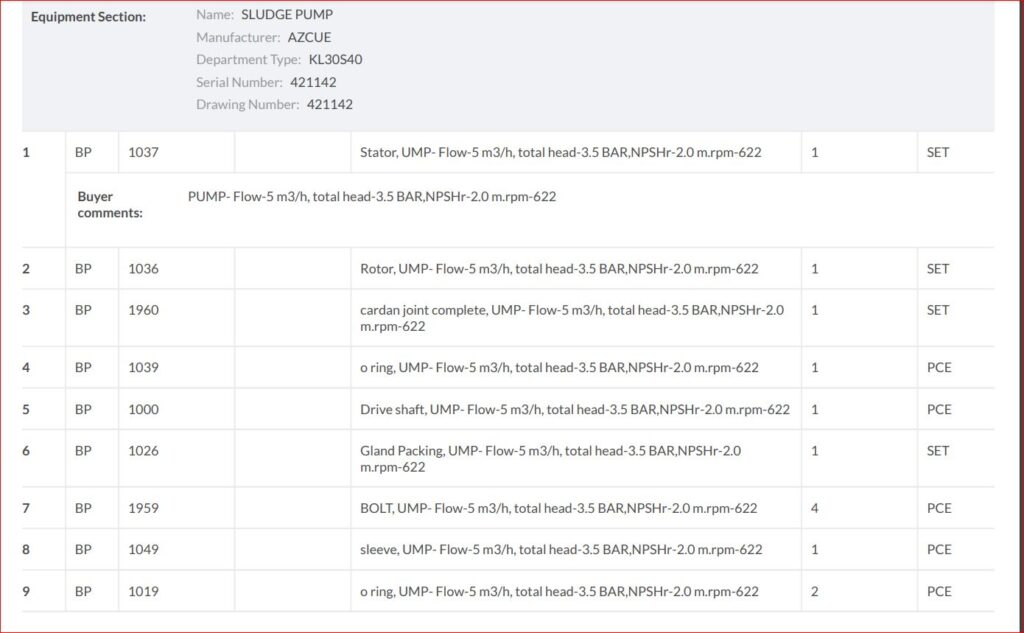This screenshot has width=1024, height=633.
Task: Select the SET unit in Rotor row
Action: click(938, 268)
